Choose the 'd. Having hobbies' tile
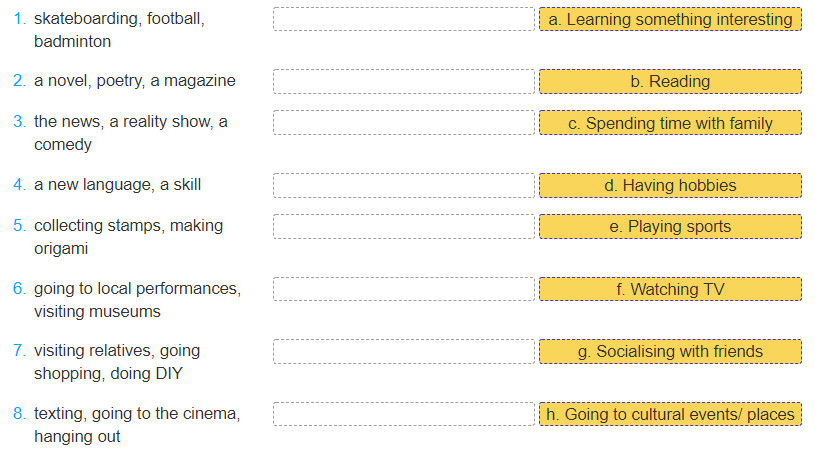815x452 pixels. pos(670,185)
